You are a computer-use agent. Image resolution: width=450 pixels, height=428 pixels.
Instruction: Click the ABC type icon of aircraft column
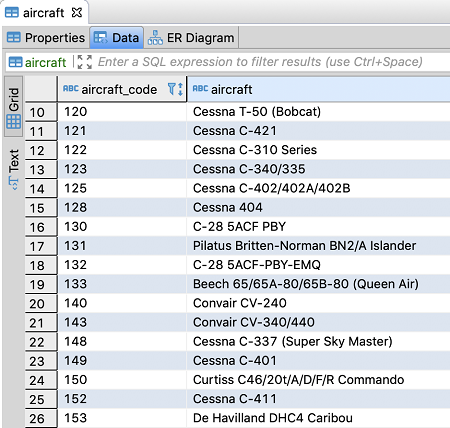click(x=200, y=89)
